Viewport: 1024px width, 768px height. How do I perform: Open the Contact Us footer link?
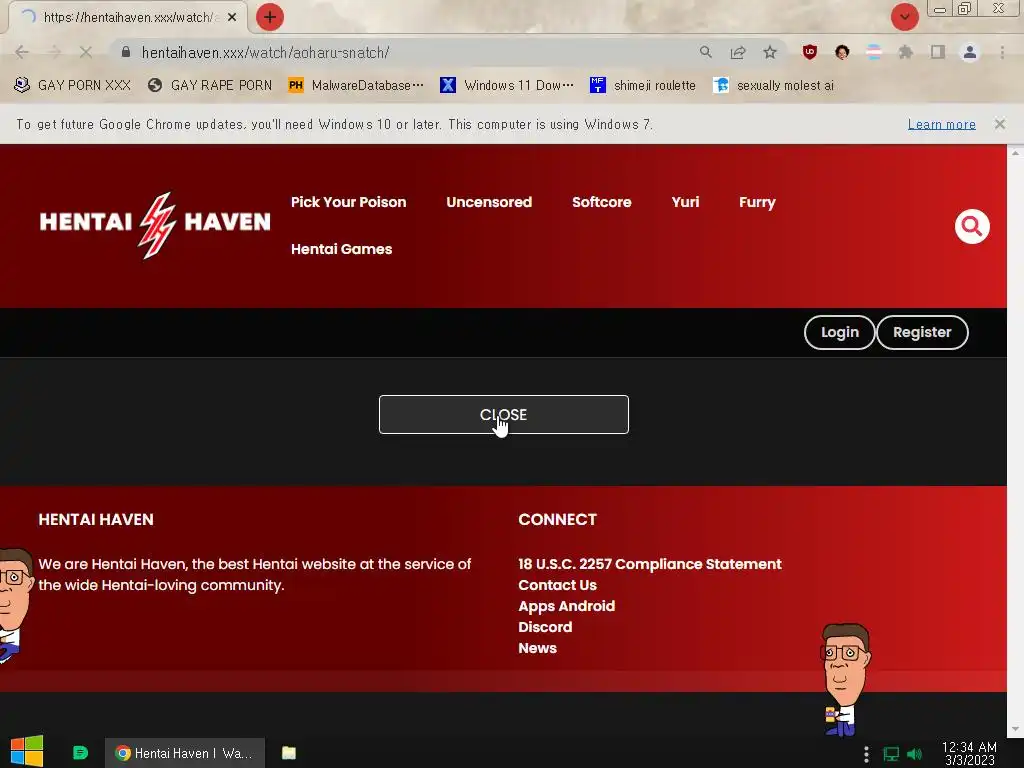[557, 585]
